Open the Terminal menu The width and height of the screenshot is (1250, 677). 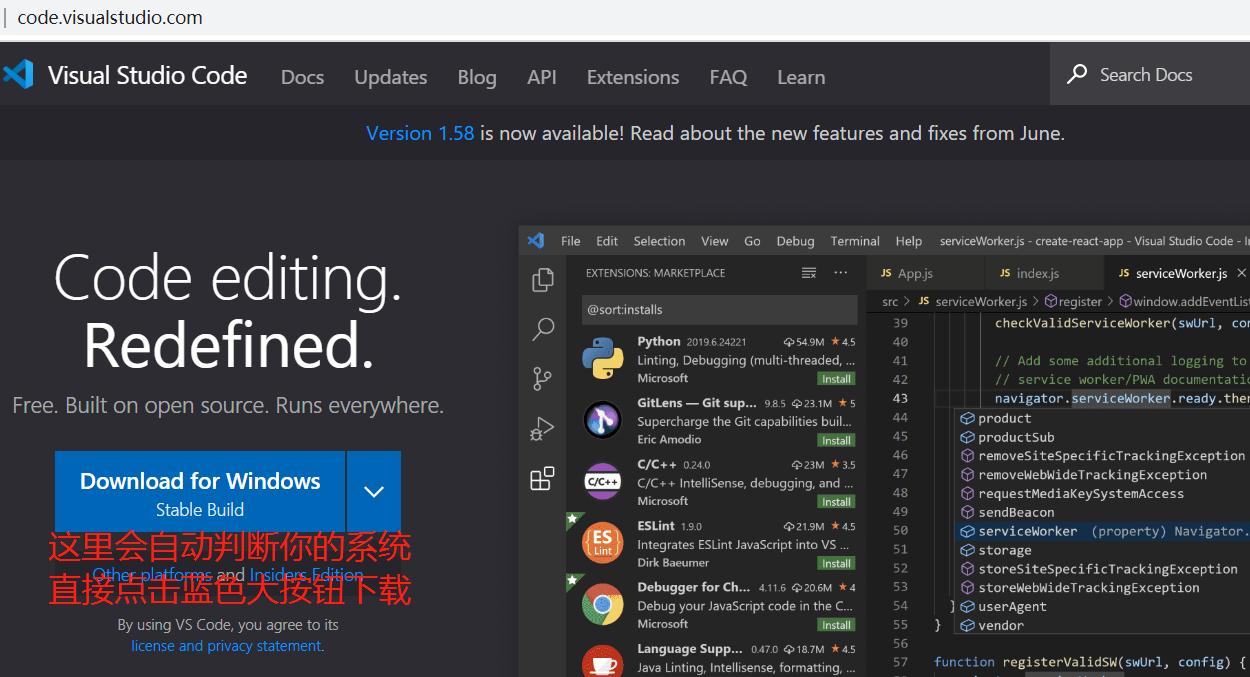click(855, 241)
